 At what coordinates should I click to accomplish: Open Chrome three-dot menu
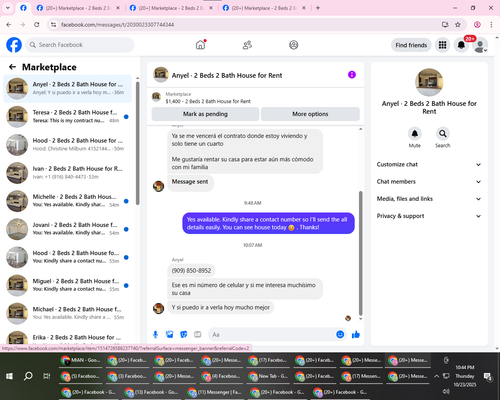491,24
